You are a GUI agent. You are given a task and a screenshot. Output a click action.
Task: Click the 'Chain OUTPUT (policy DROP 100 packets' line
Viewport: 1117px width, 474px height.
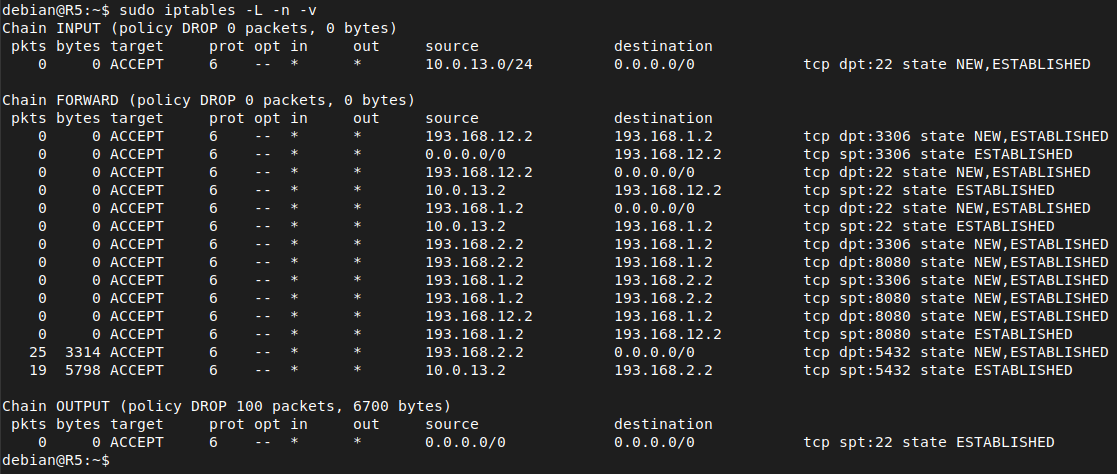(227, 406)
